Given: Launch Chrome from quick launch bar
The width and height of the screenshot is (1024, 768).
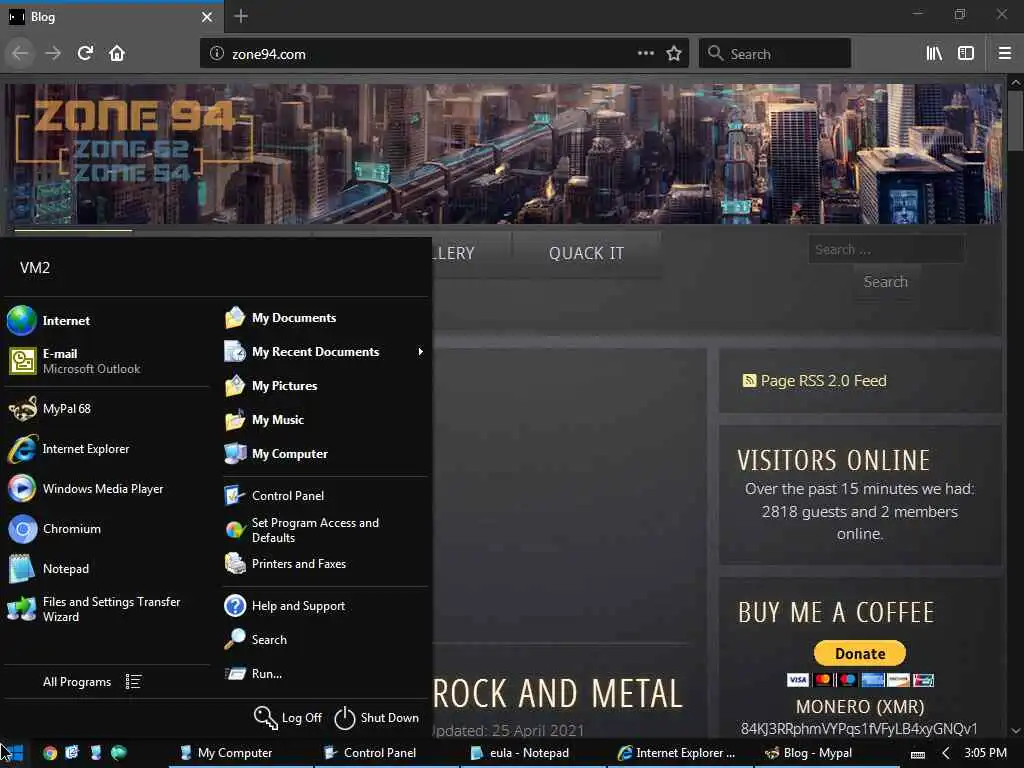Looking at the screenshot, I should click(50, 753).
